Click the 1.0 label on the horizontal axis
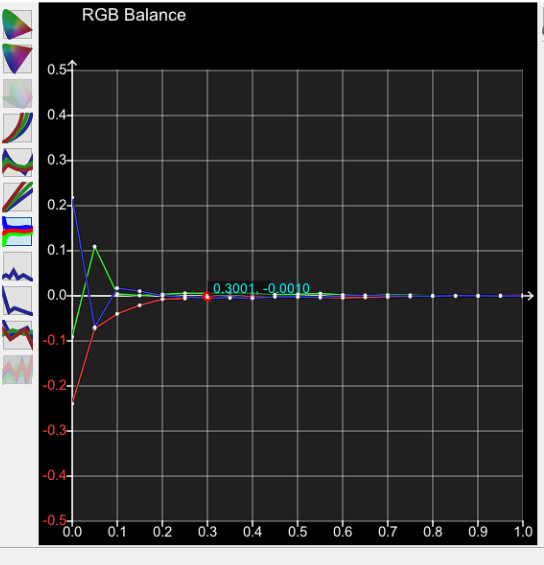Screen dimensions: 544x565 point(523,532)
